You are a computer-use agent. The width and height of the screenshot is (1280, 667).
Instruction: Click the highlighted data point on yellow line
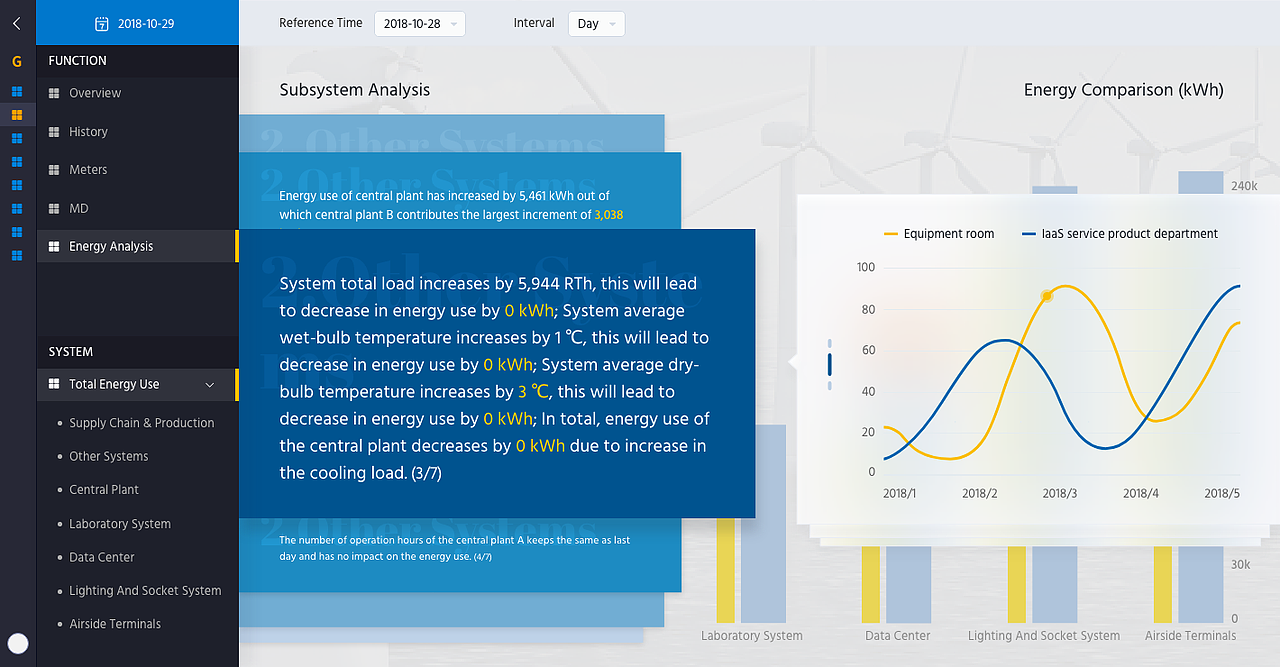coord(1047,296)
